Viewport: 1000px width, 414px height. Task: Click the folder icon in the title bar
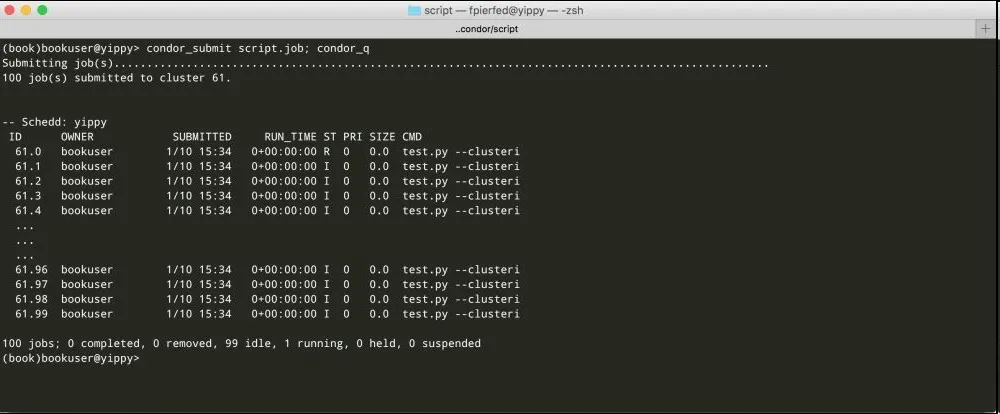414,10
